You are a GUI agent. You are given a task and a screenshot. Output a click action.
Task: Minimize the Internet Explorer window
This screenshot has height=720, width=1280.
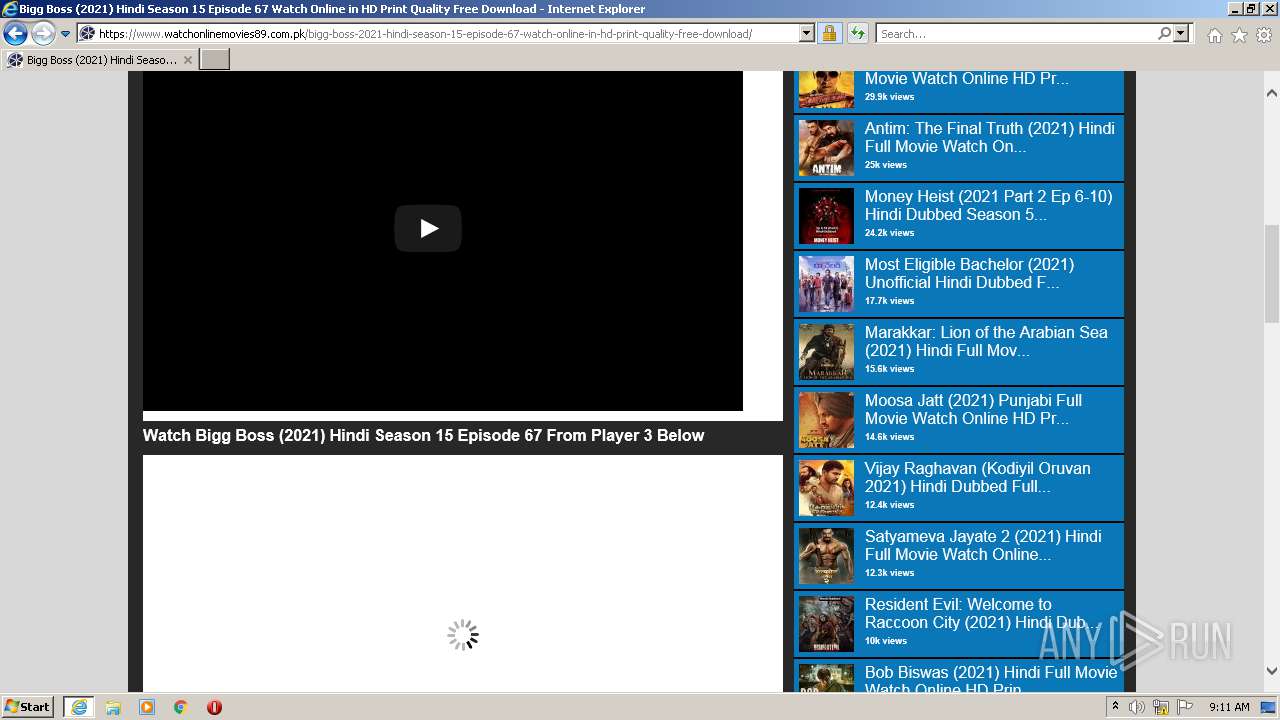[1234, 9]
